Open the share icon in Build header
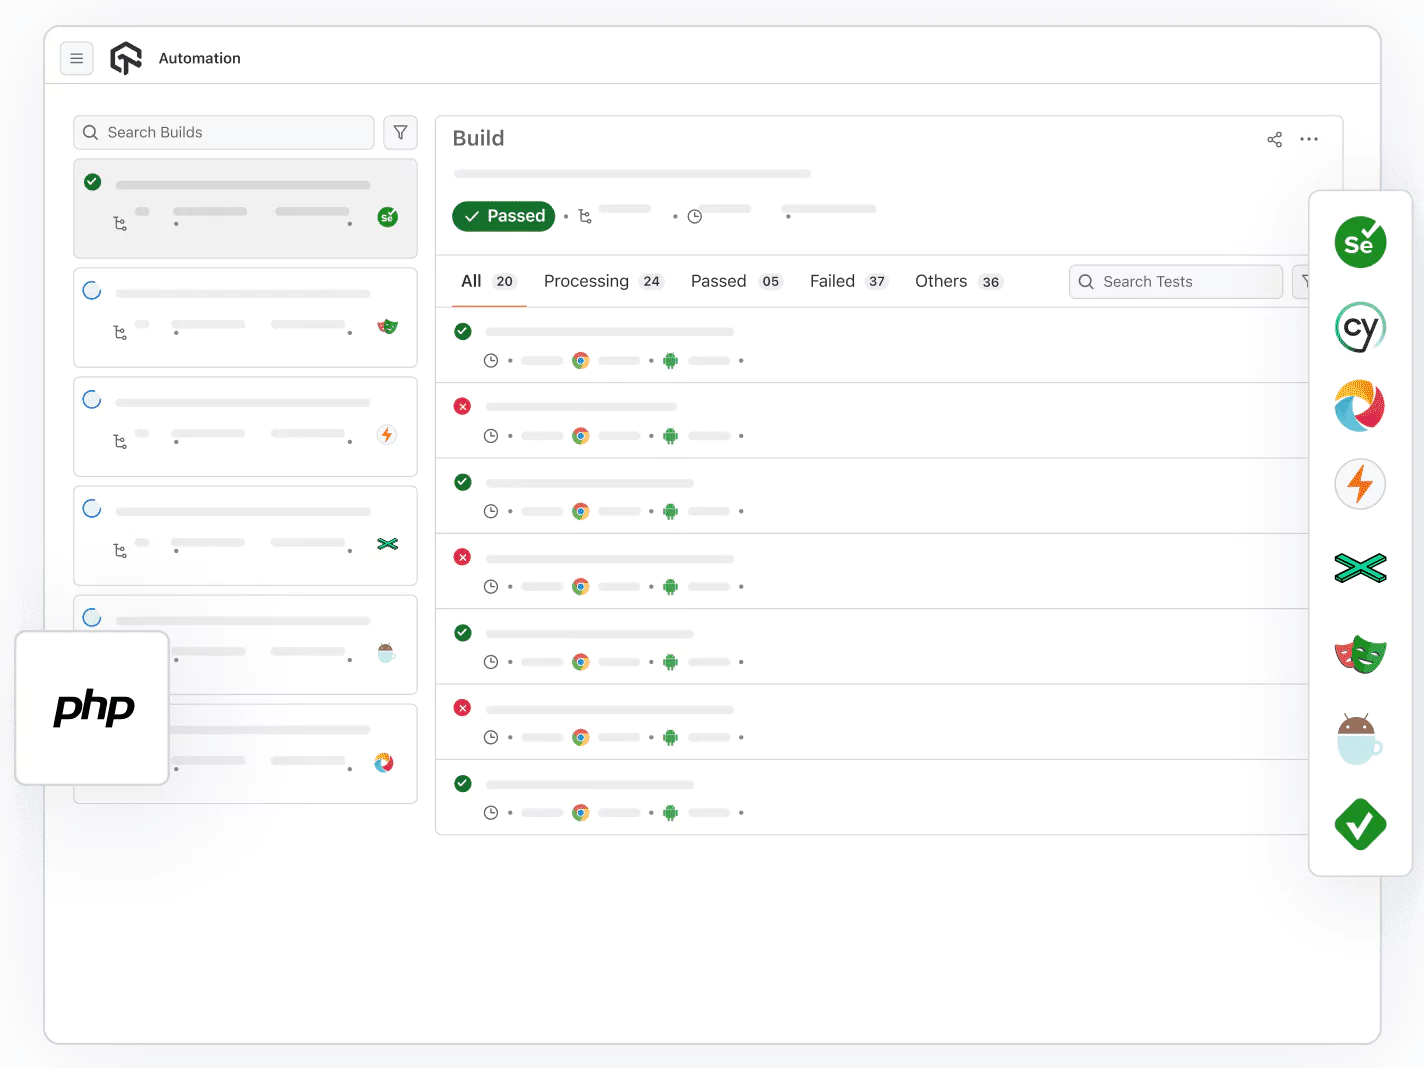 coord(1274,139)
